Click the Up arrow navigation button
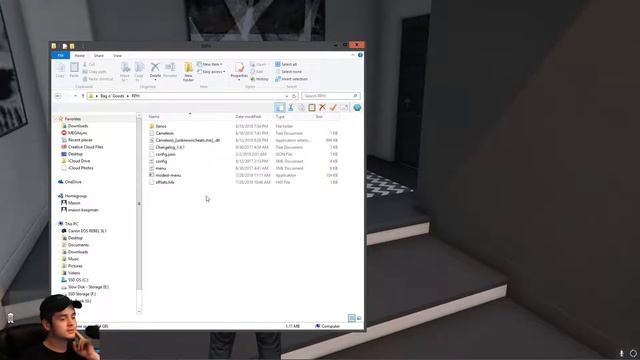Screen dimensions: 640x360 coord(83,96)
